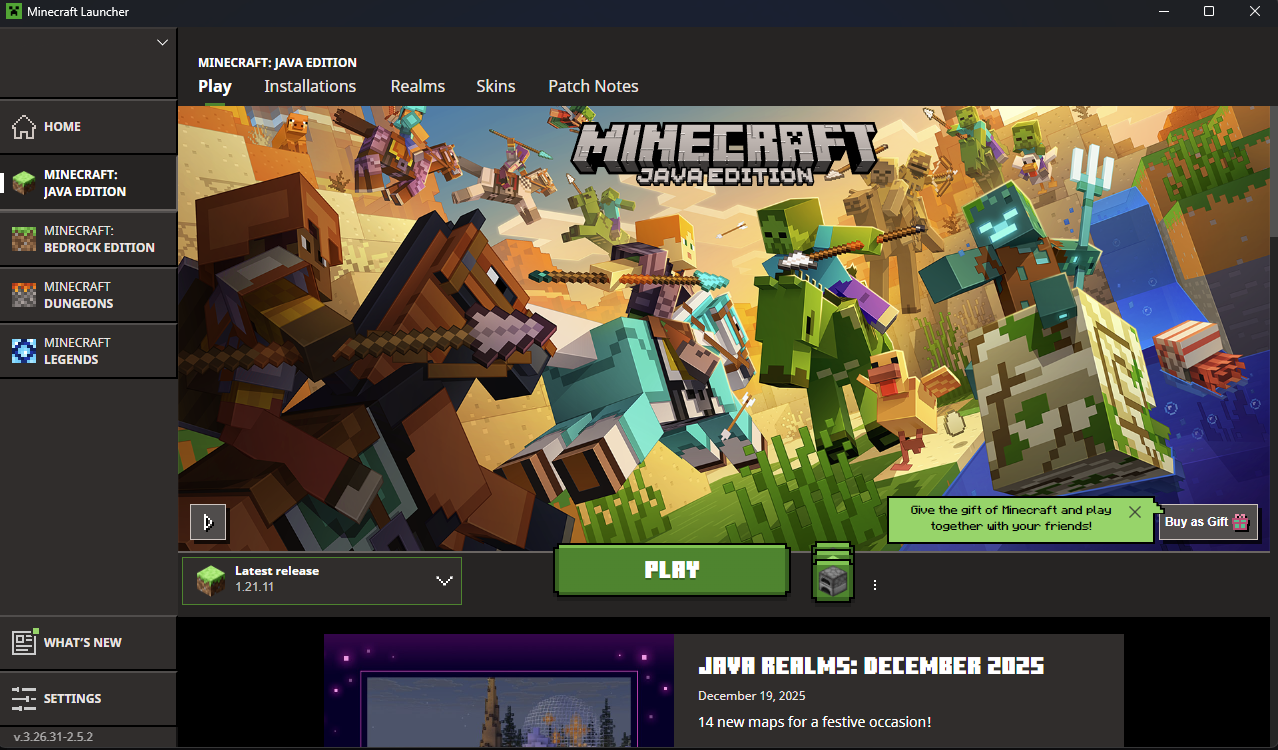Open What's New news icon
Image resolution: width=1278 pixels, height=750 pixels.
click(x=25, y=643)
